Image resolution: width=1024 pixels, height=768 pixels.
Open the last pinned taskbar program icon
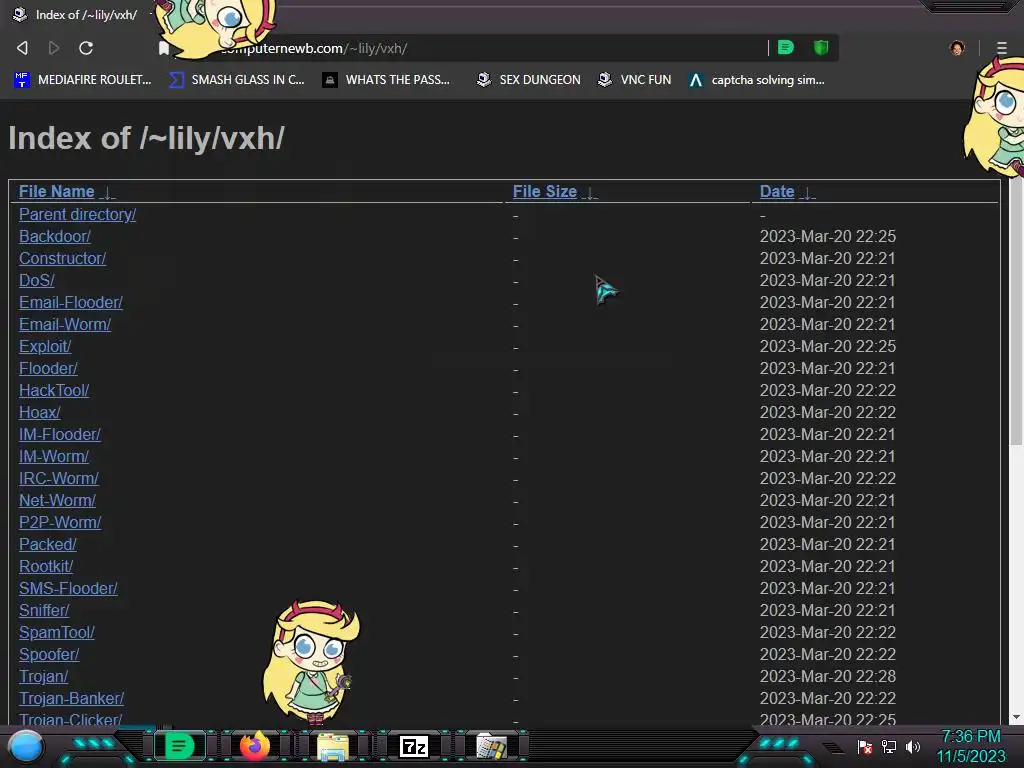pyautogui.click(x=491, y=746)
